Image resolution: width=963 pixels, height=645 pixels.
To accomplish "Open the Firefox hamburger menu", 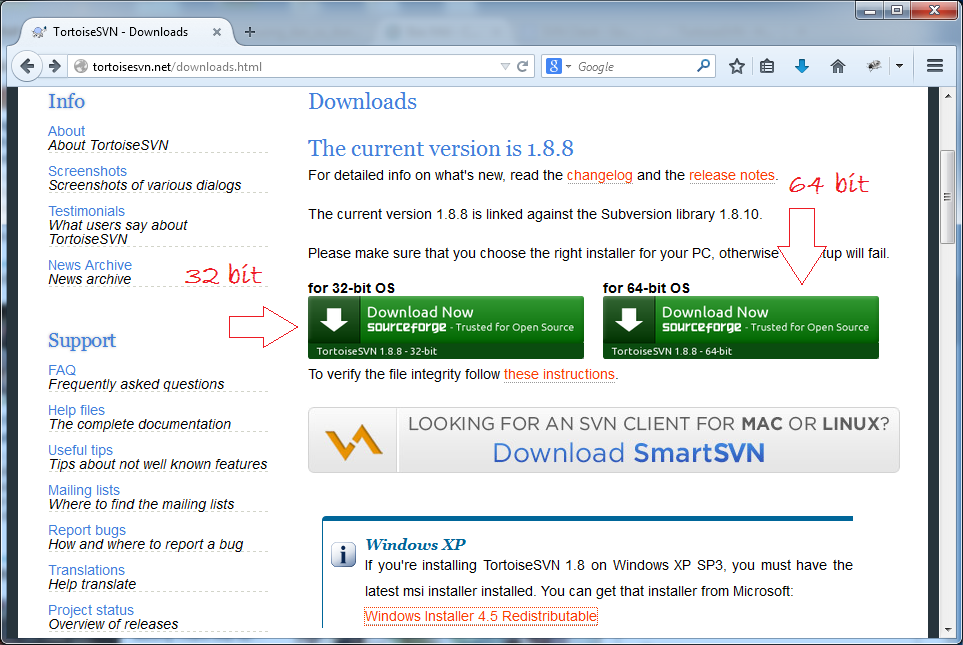I will point(935,66).
